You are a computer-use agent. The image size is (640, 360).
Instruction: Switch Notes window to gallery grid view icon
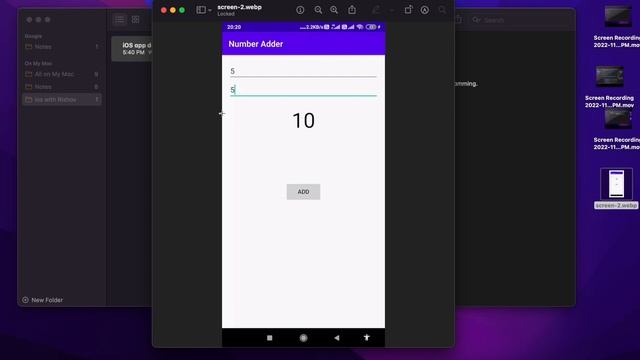point(136,20)
